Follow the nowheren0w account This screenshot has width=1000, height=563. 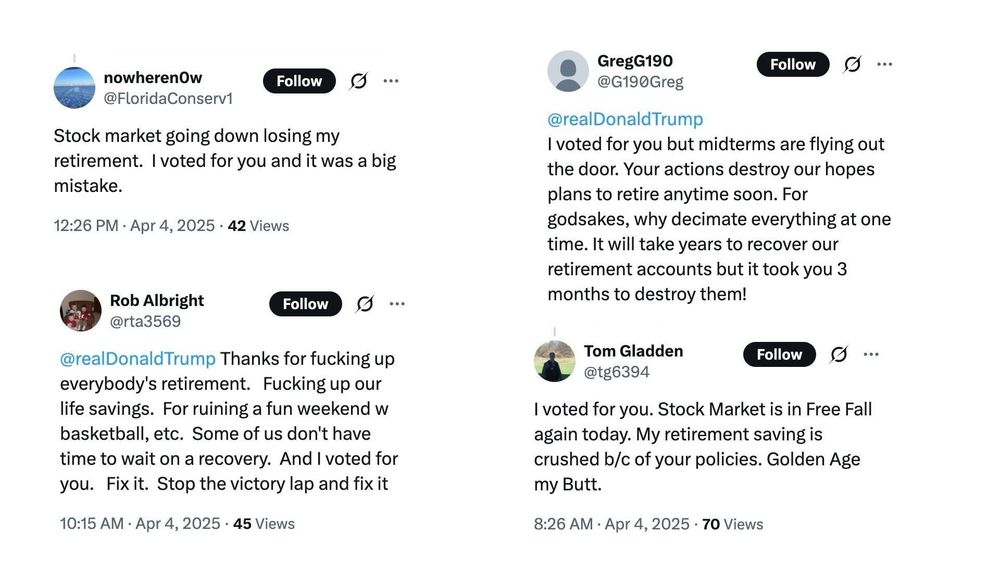299,81
